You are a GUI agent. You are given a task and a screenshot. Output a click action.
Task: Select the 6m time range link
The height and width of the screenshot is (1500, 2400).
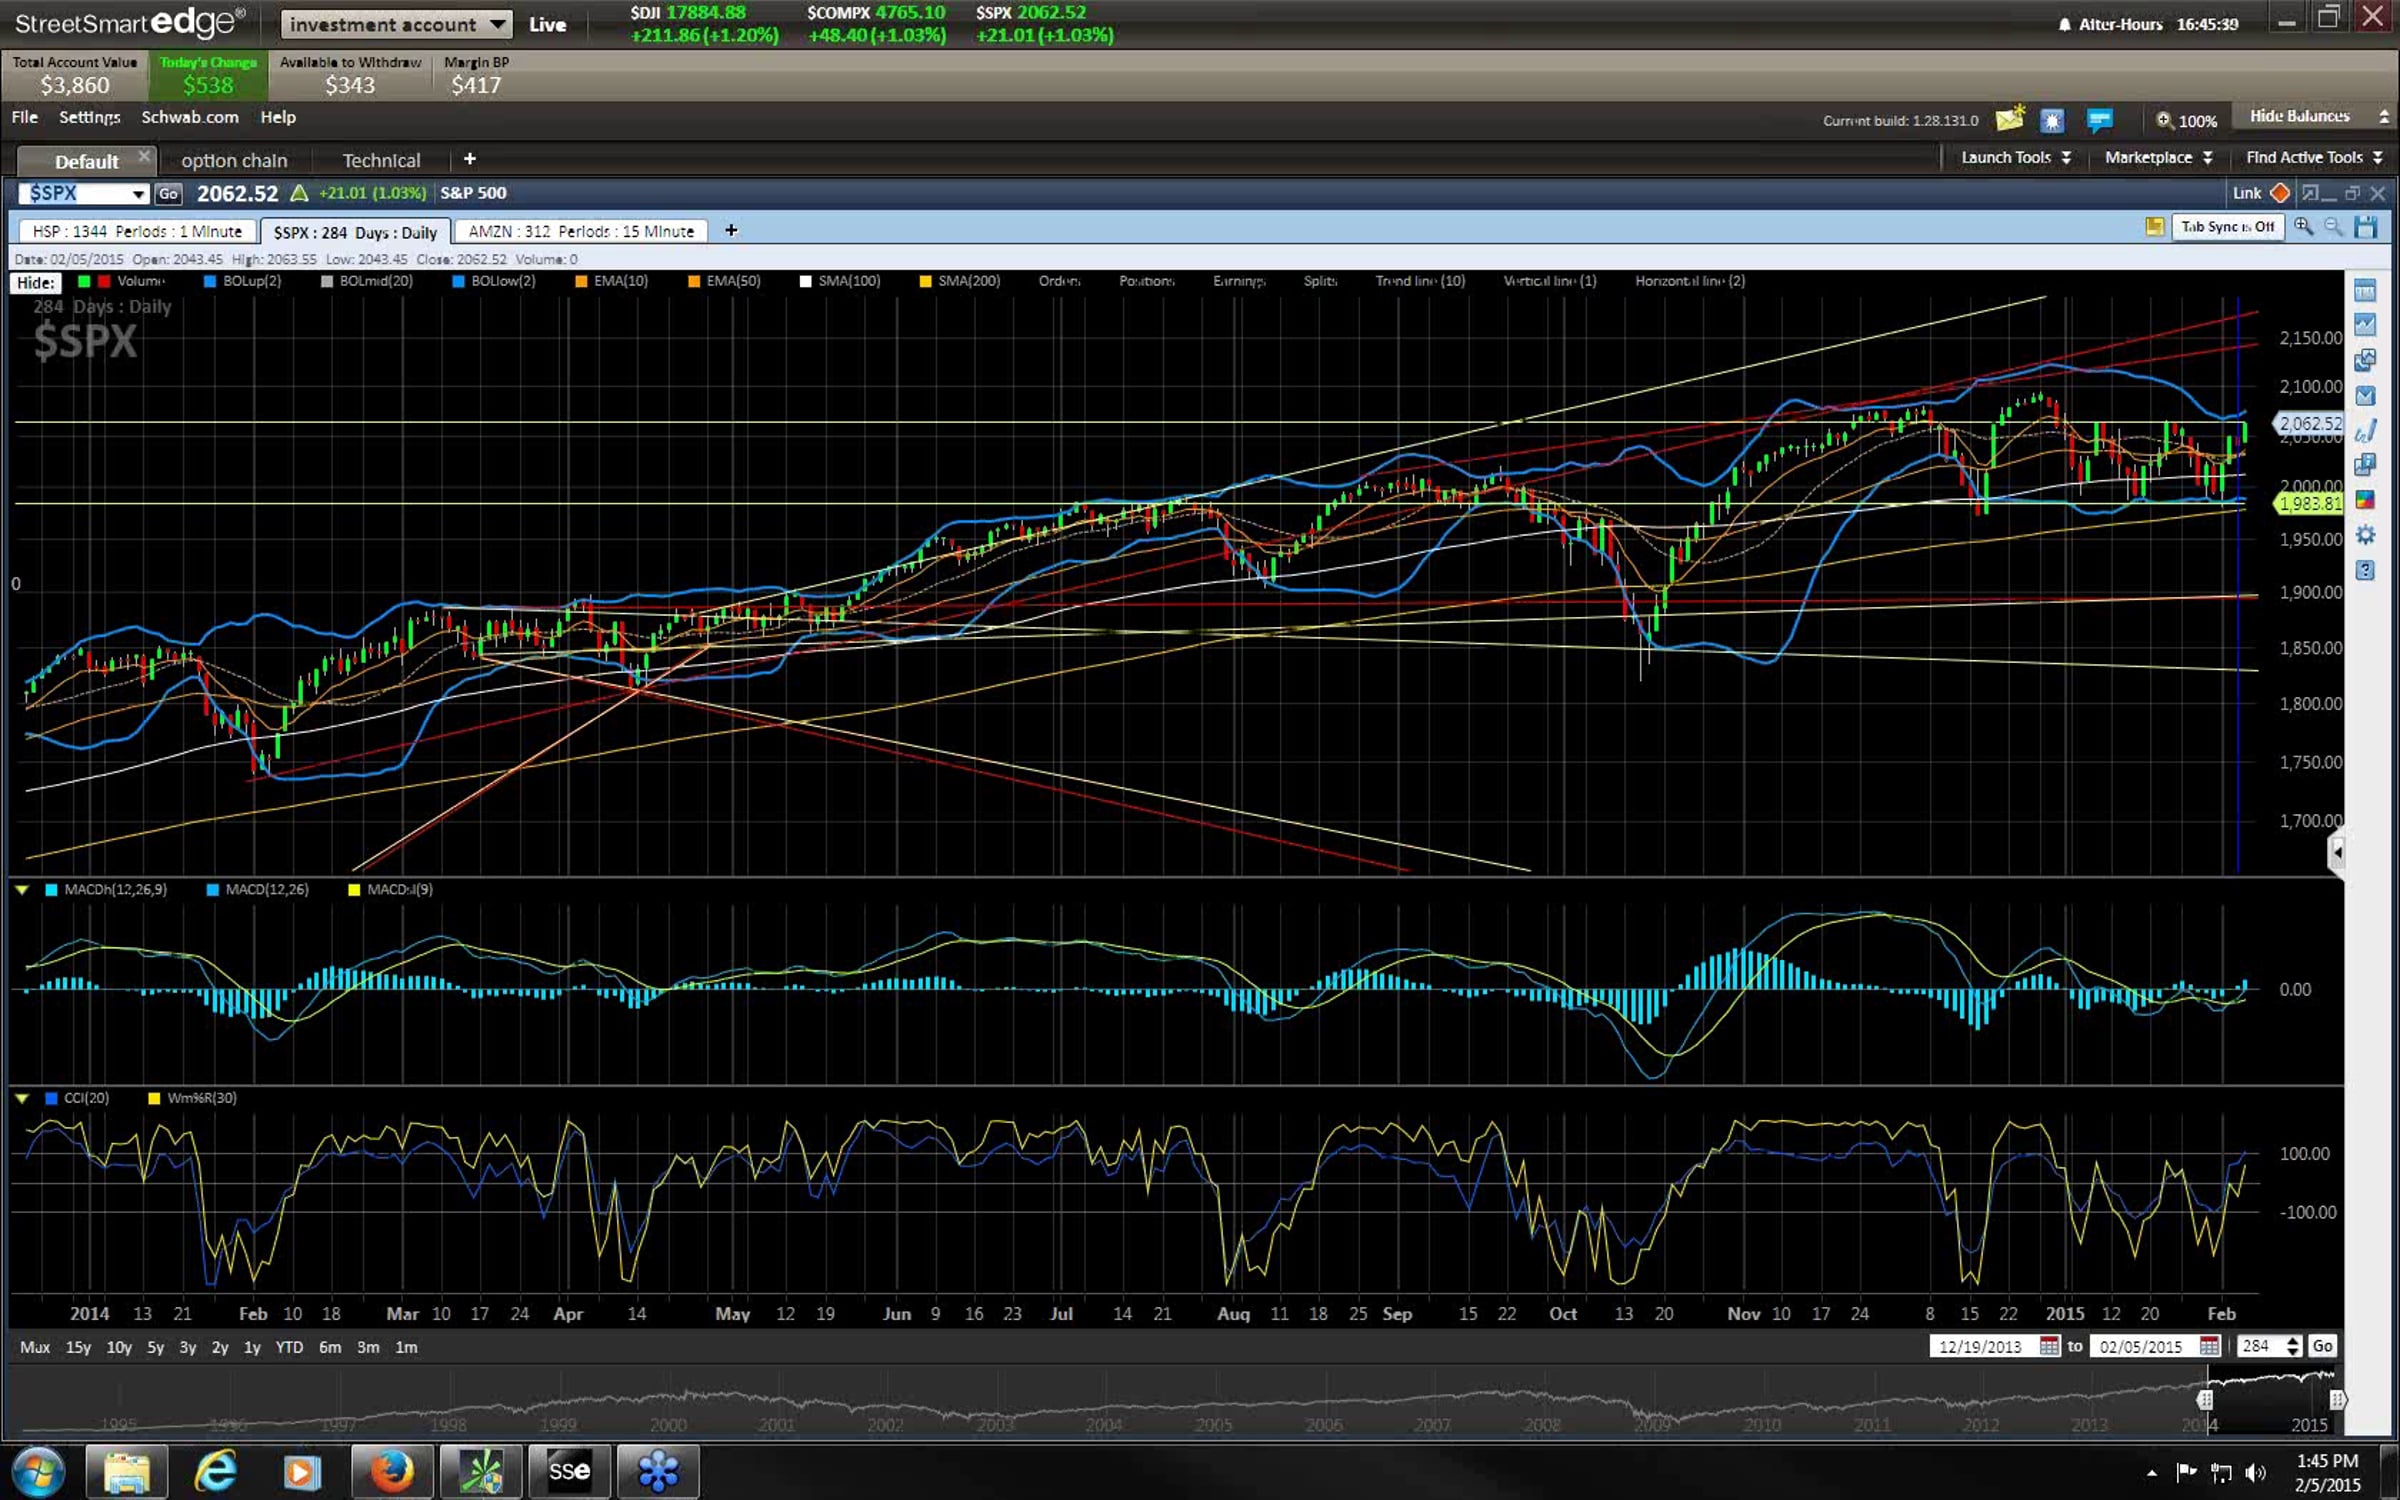[x=330, y=1347]
